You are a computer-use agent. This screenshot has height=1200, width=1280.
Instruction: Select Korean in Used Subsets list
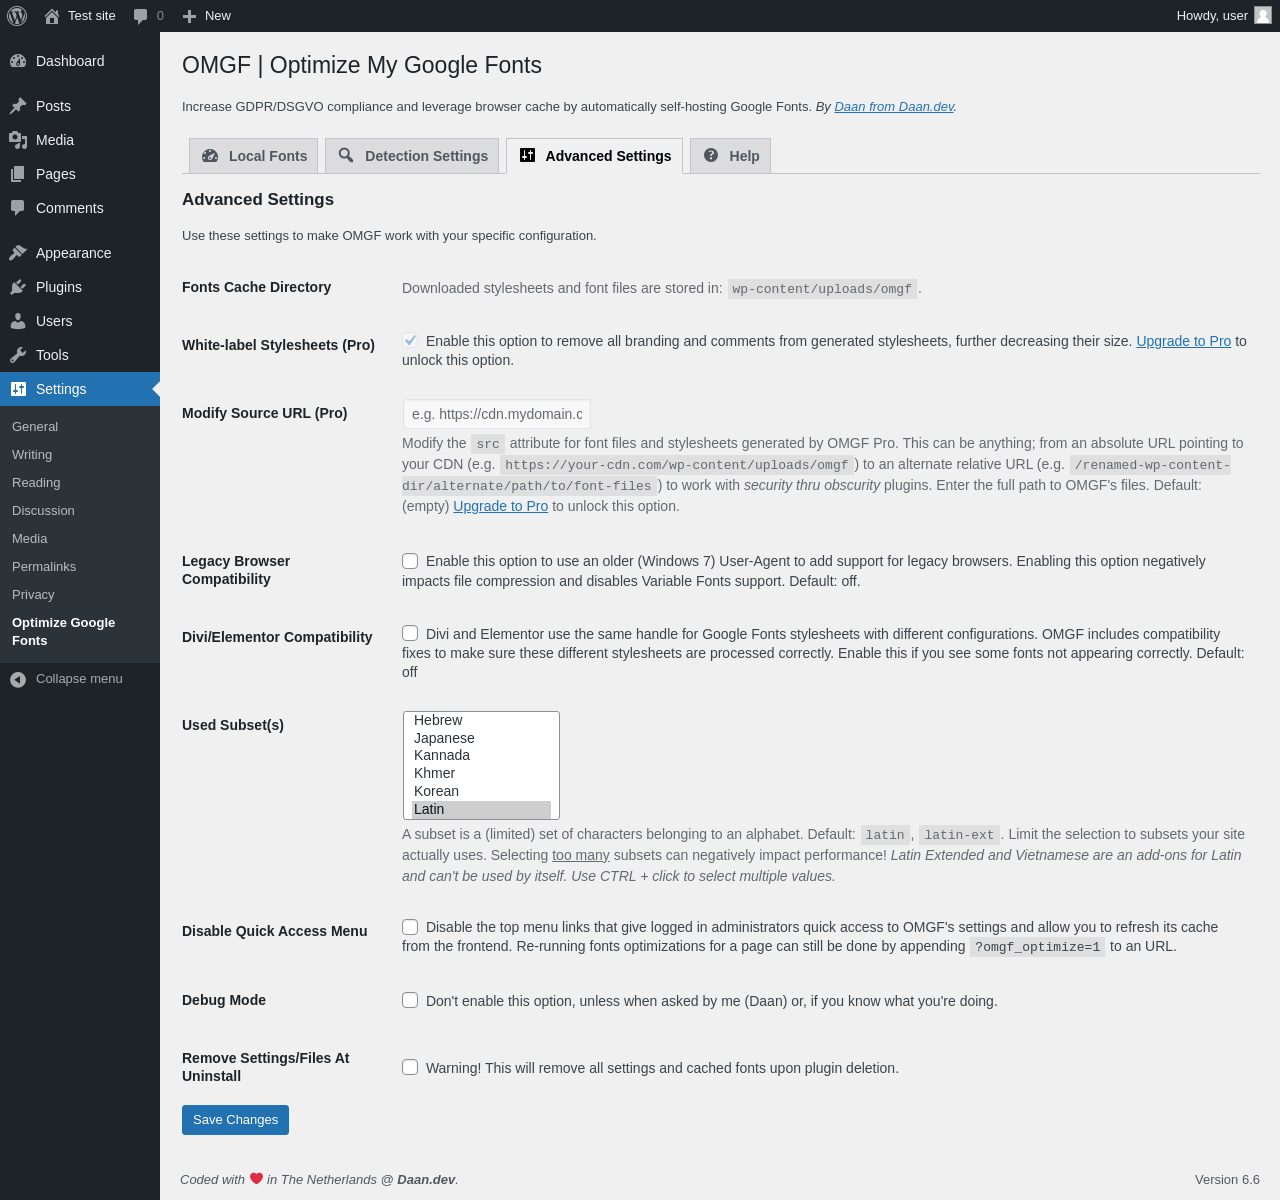481,791
